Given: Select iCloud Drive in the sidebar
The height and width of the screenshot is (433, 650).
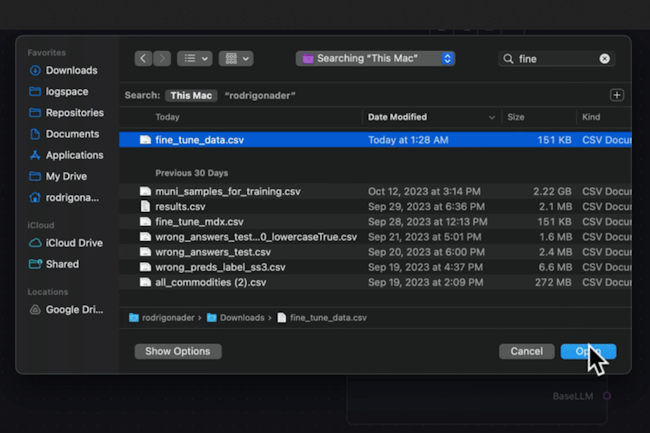Looking at the screenshot, I should pyautogui.click(x=74, y=243).
